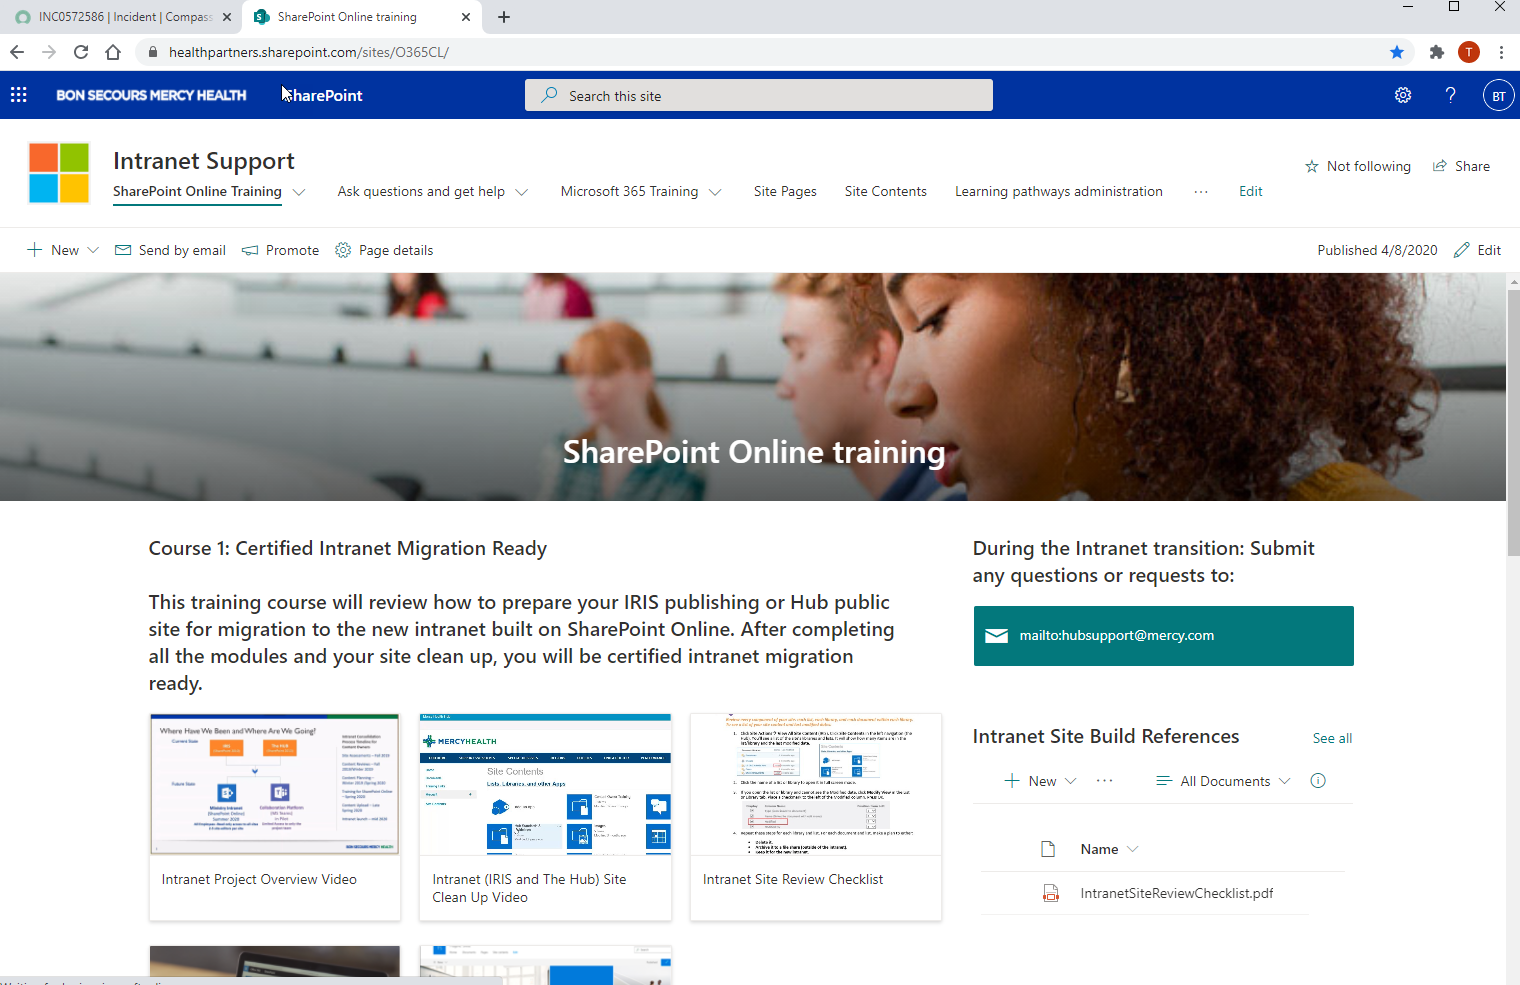Click the page vertical scrollbar
The height and width of the screenshot is (985, 1520).
1513,422
